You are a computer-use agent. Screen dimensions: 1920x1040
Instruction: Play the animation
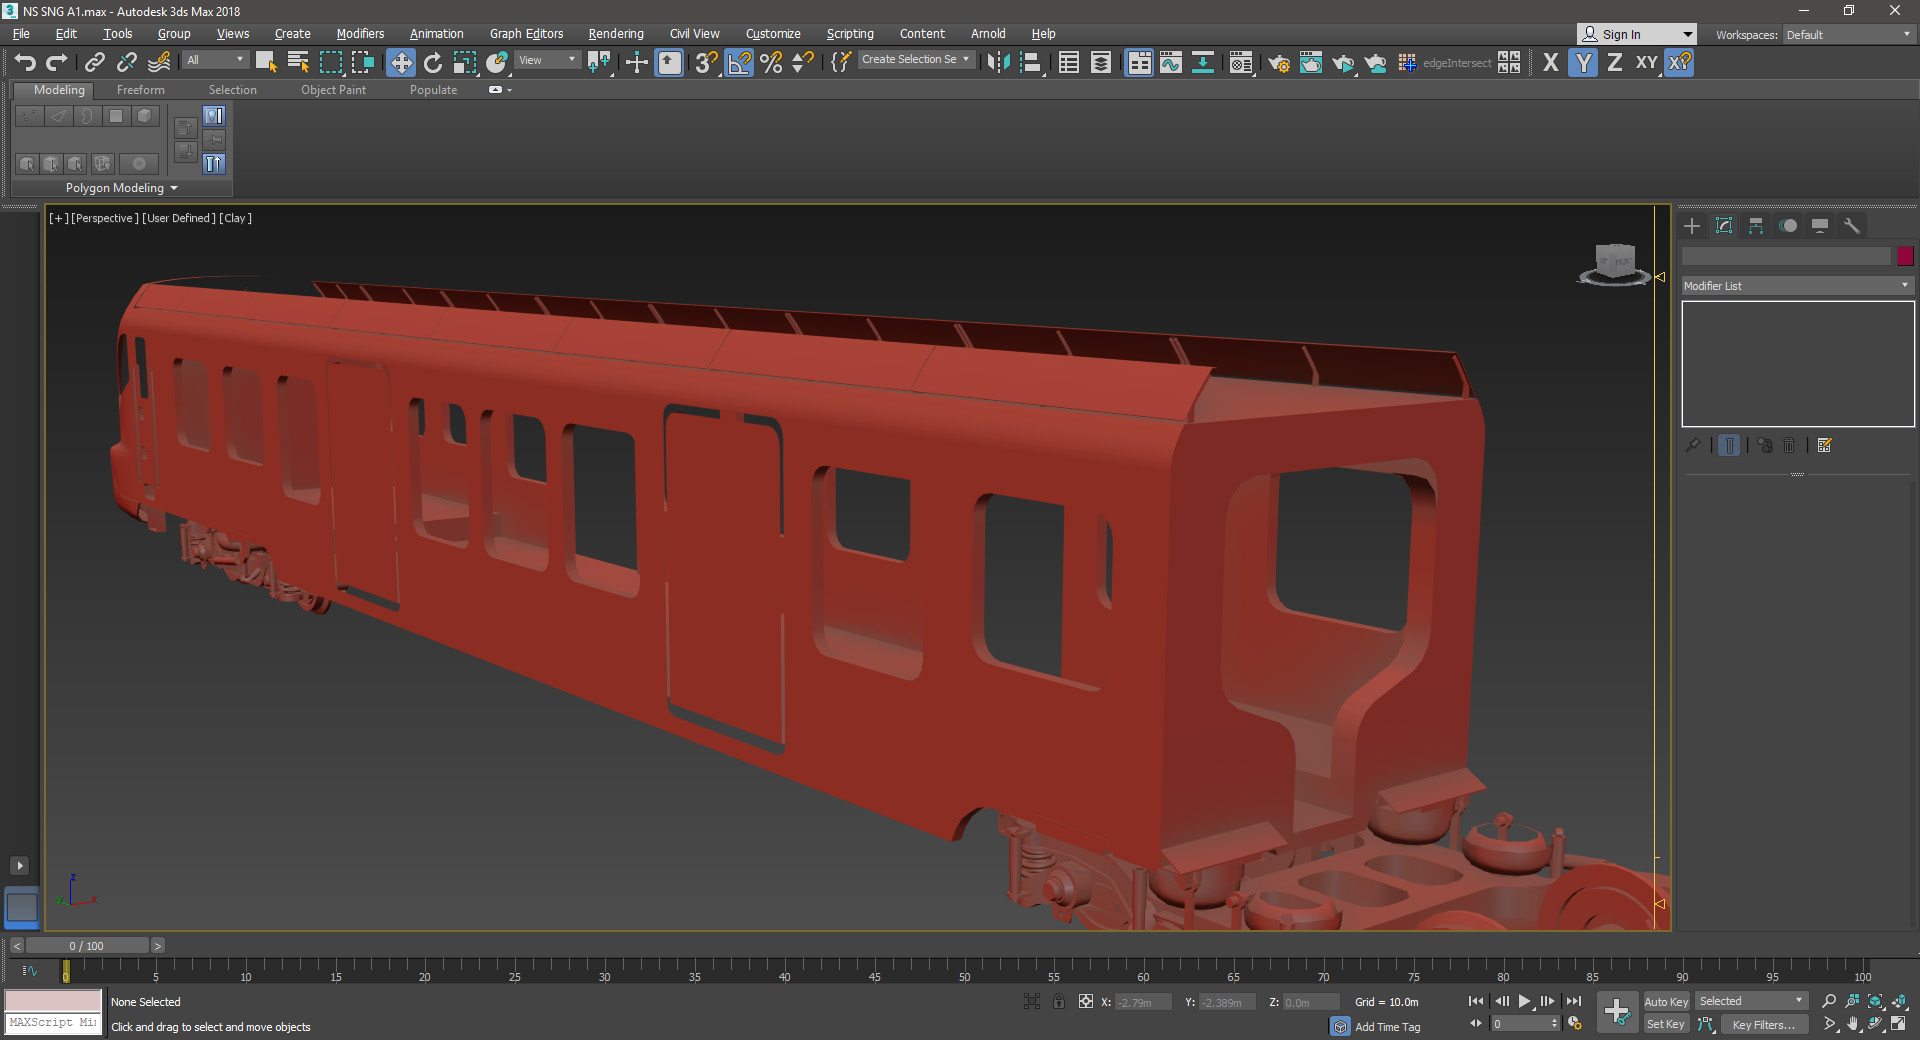click(x=1524, y=1001)
